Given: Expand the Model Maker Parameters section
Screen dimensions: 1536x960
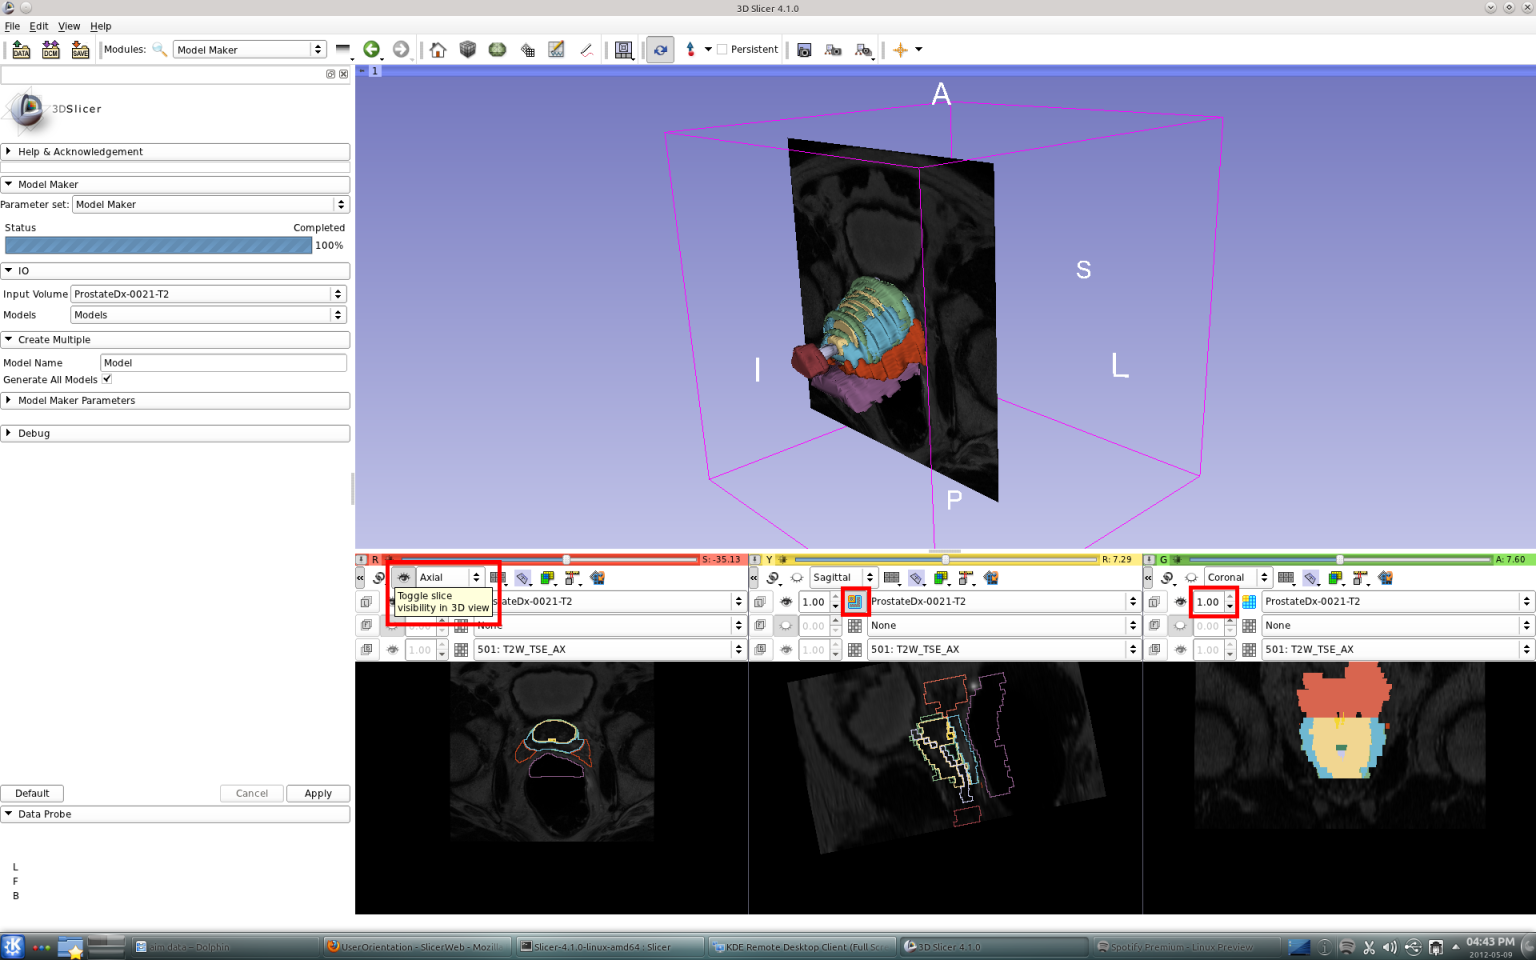Looking at the screenshot, I should 175,401.
